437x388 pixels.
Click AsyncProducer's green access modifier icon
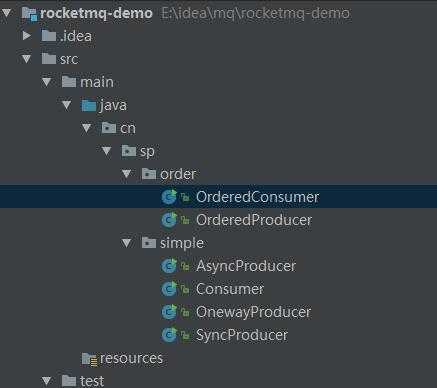coord(185,266)
